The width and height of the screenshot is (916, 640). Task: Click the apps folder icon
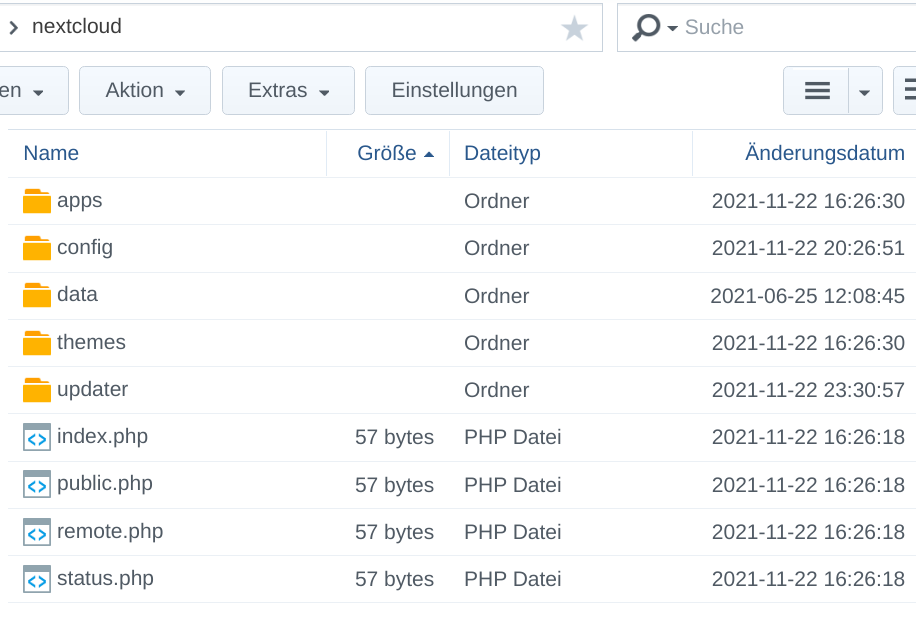pos(37,201)
